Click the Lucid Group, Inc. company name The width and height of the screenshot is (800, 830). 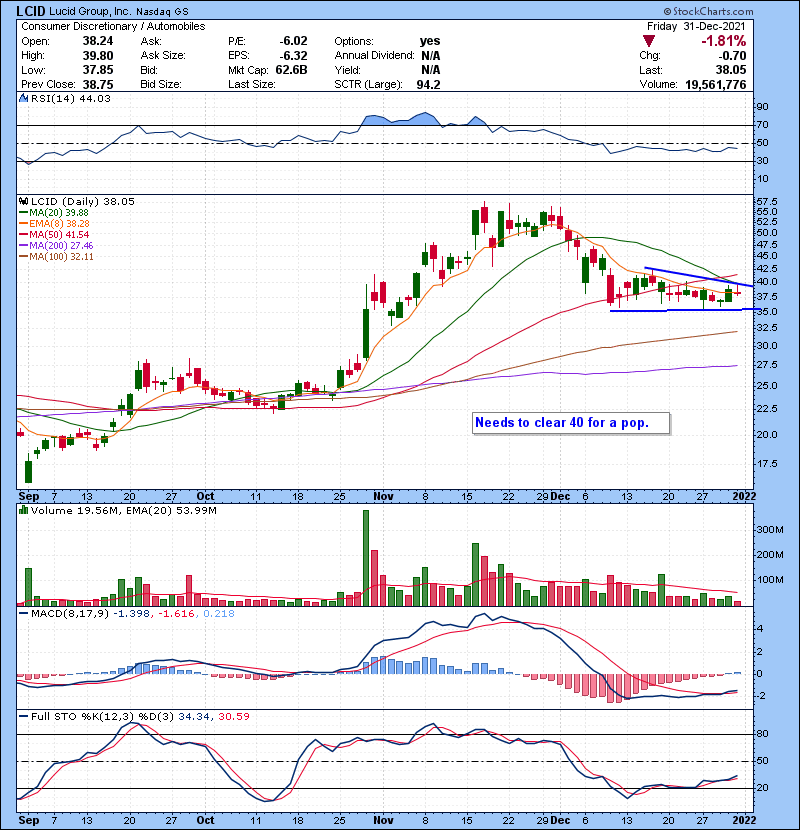pyautogui.click(x=90, y=11)
